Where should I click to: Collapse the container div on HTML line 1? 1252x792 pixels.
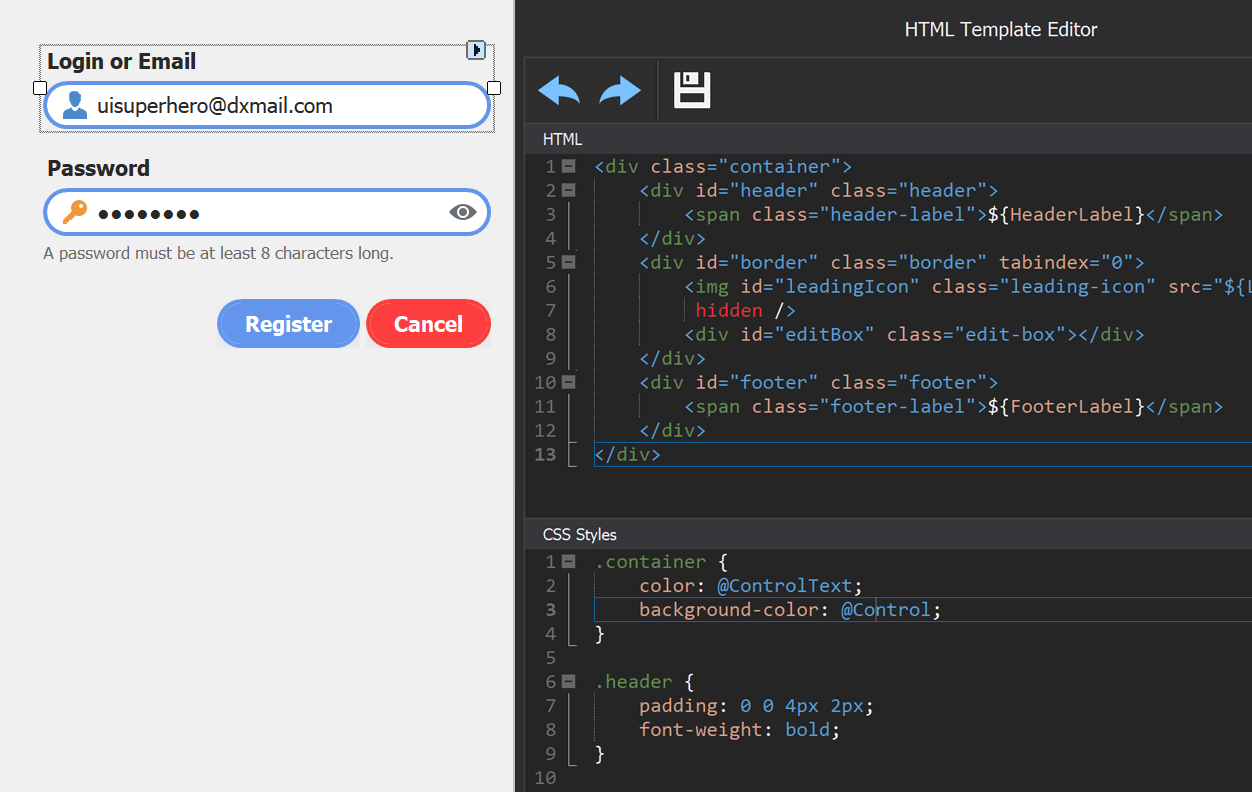click(x=568, y=166)
